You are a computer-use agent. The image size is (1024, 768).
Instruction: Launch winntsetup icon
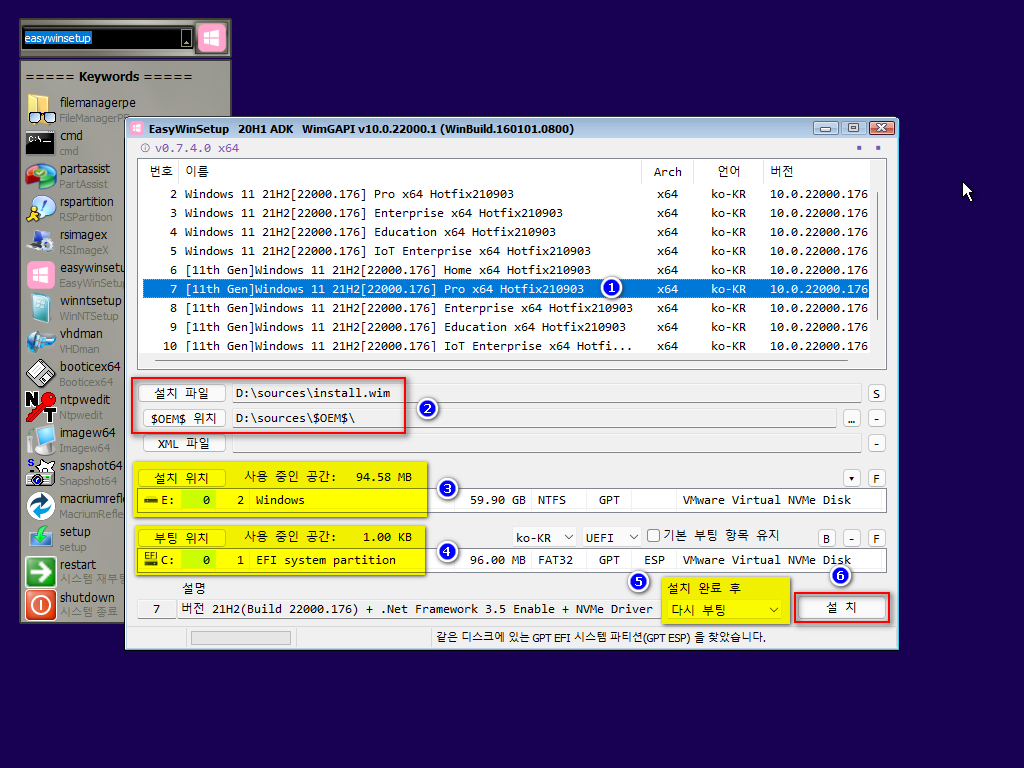[40, 308]
